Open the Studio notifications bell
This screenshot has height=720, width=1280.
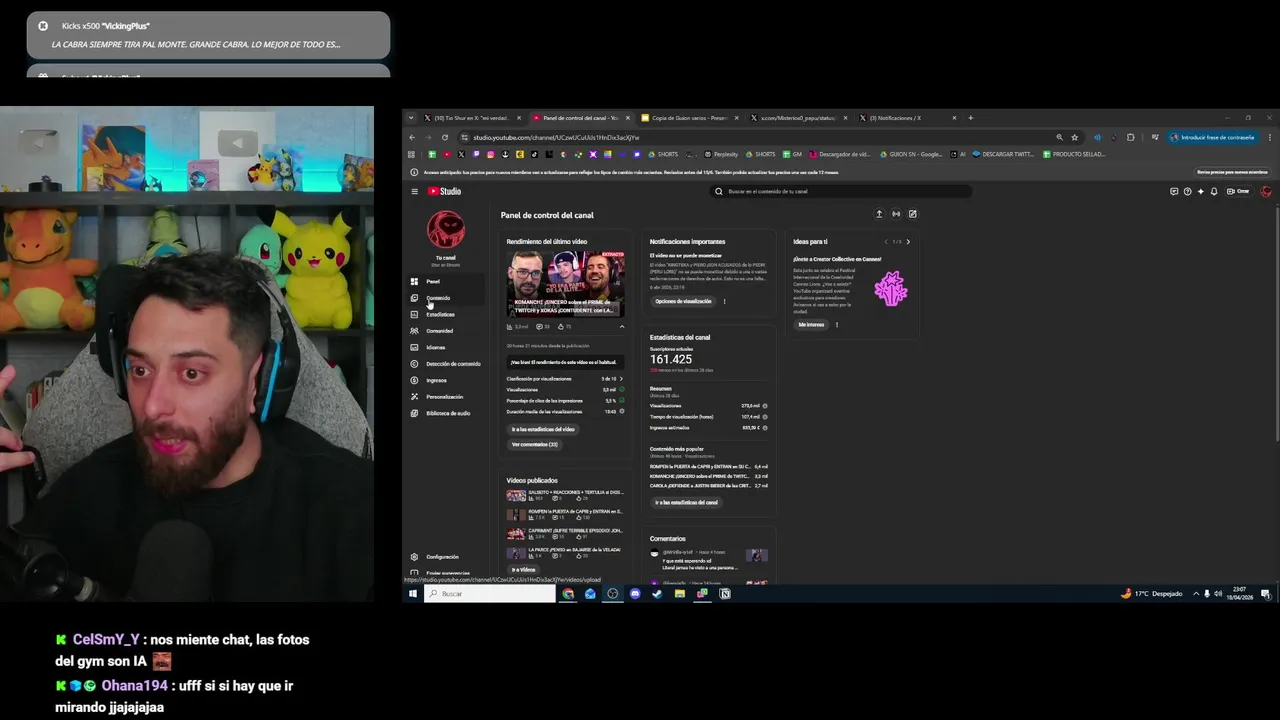coord(1214,191)
